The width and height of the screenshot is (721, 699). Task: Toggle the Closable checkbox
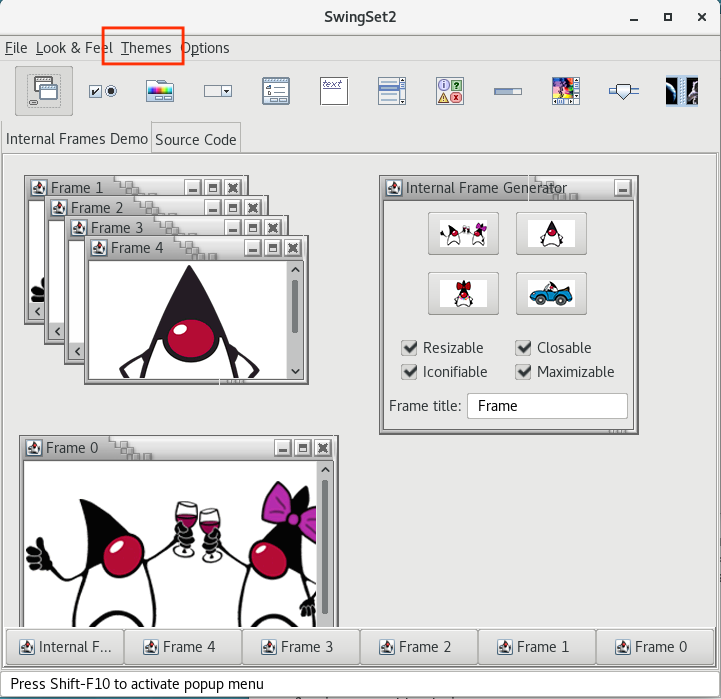click(x=524, y=348)
